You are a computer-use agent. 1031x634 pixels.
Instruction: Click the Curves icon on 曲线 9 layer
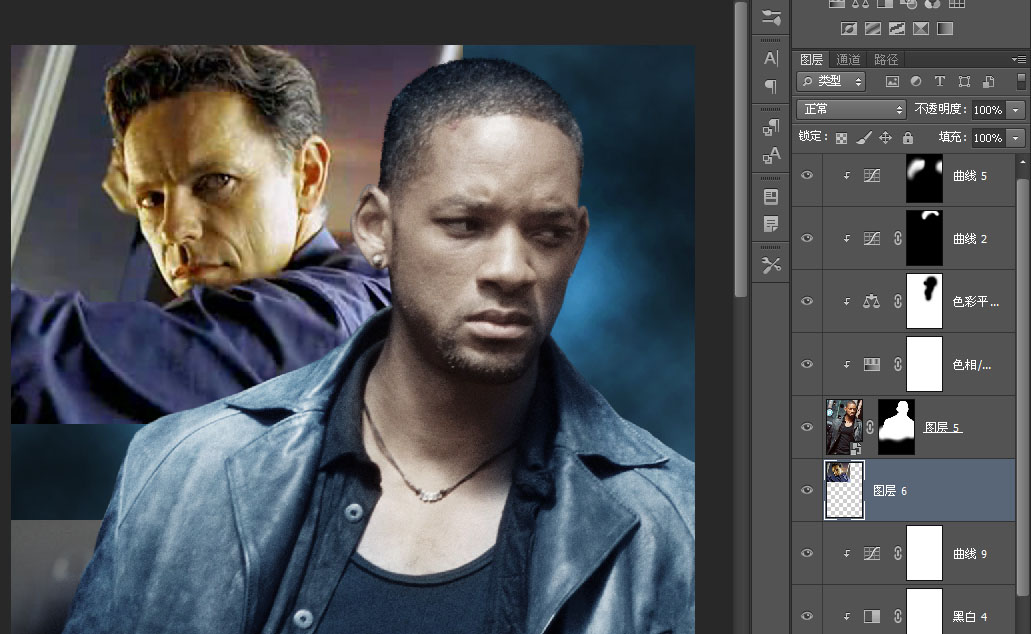click(x=872, y=554)
